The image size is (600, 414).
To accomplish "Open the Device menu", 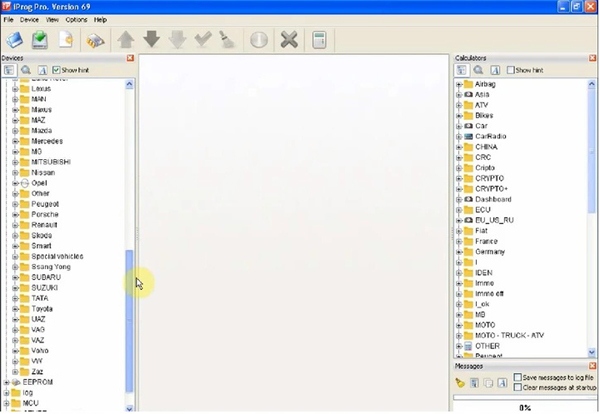I will [x=29, y=20].
